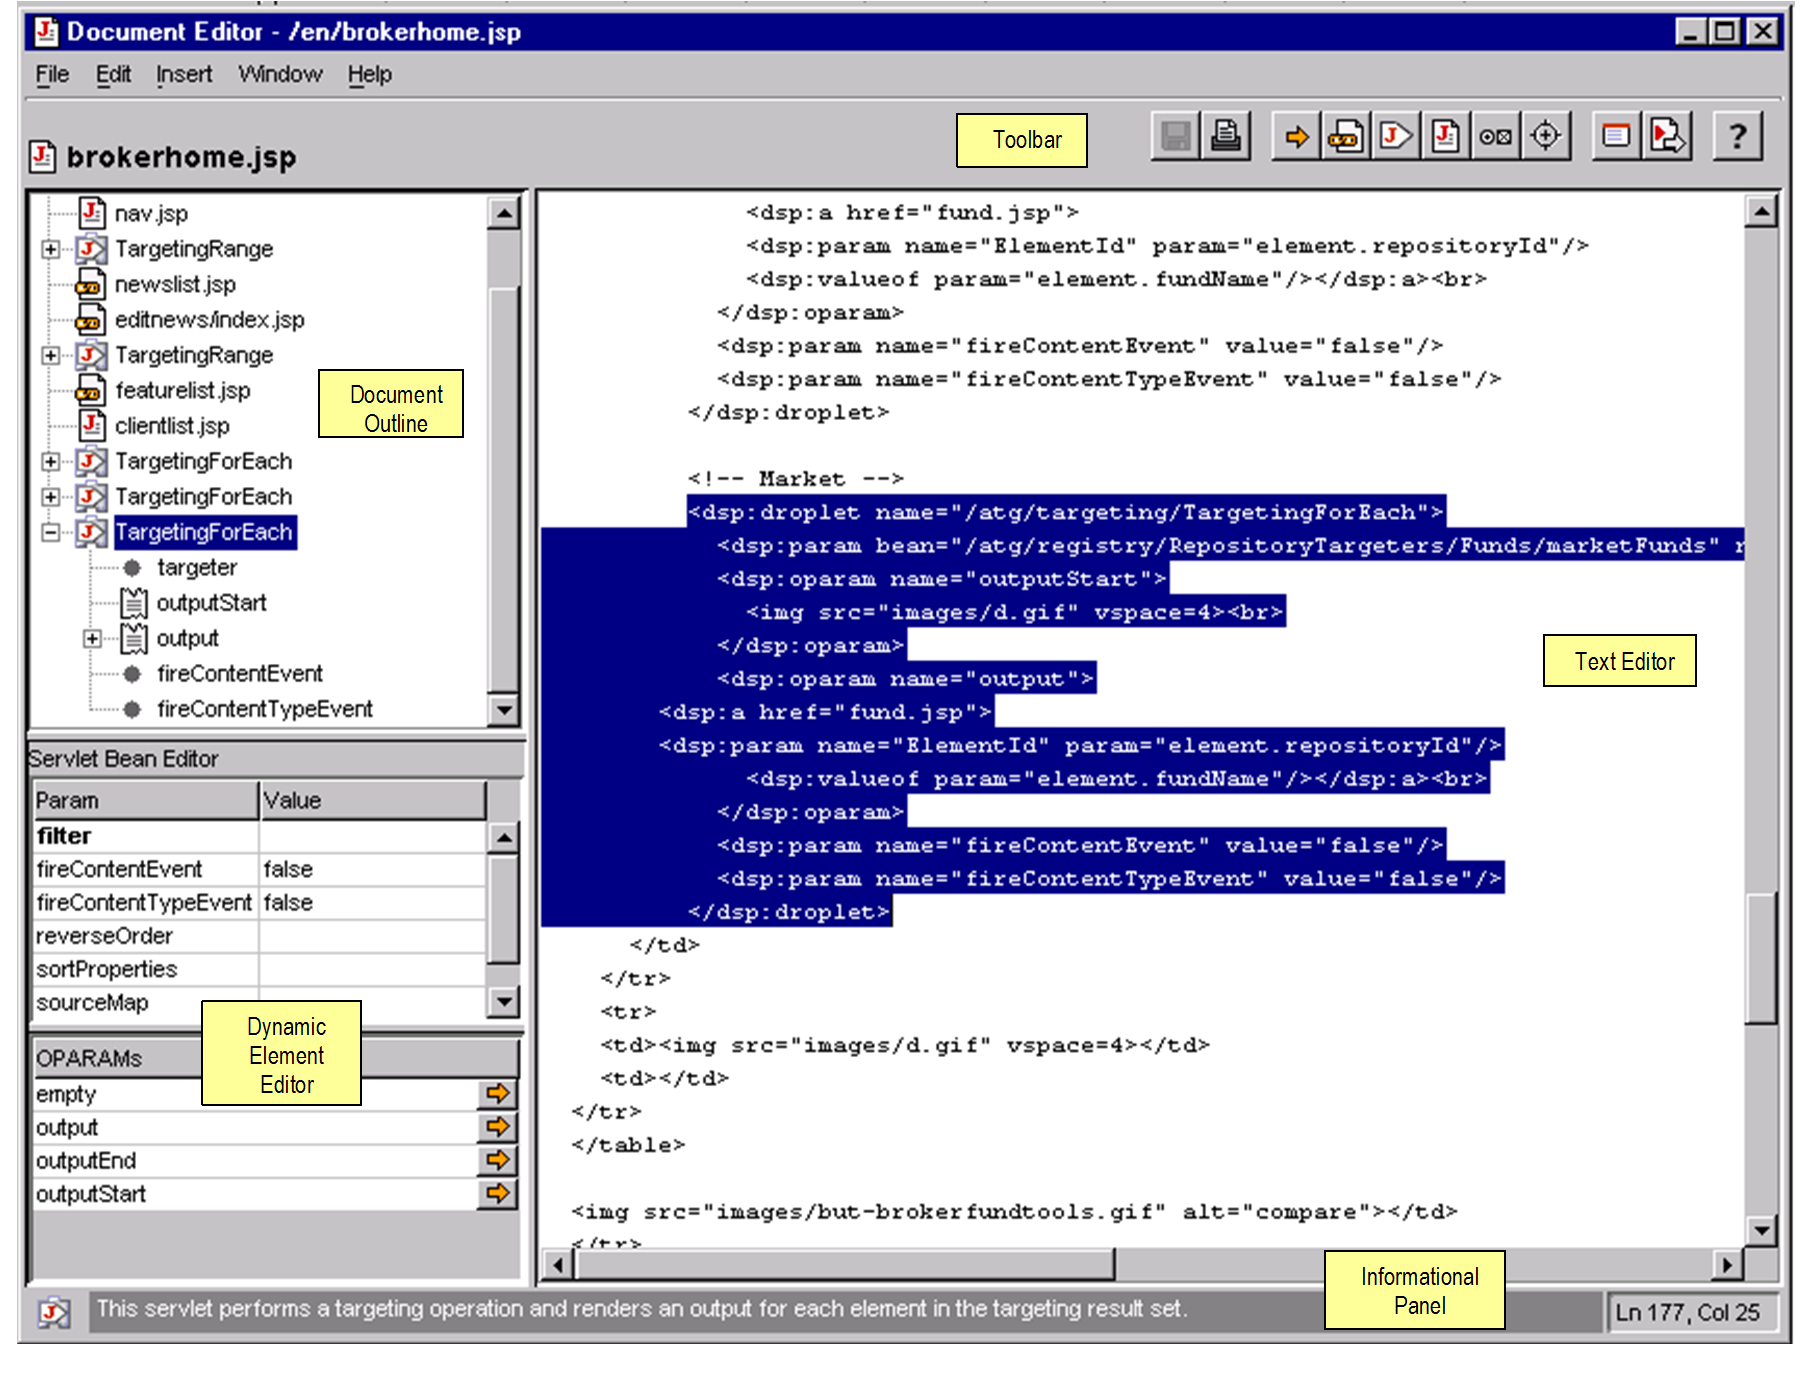Viewport: 1813px width, 1388px height.
Task: Click the orange arrow toolbar icon
Action: (1297, 136)
